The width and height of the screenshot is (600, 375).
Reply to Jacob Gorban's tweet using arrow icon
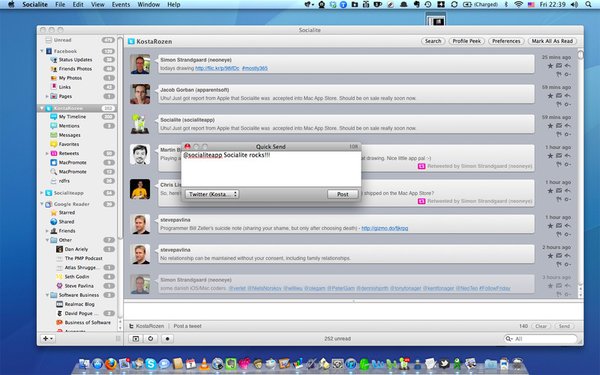tap(567, 96)
